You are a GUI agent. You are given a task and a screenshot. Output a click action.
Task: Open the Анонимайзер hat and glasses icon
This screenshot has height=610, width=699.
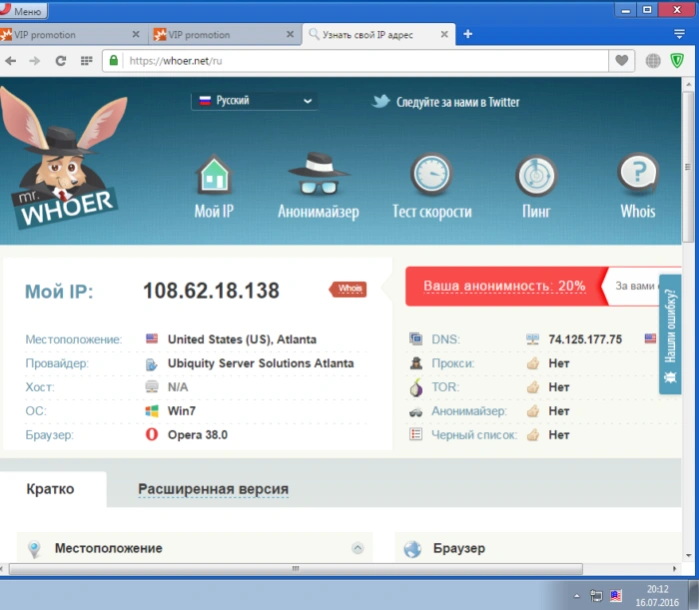[x=318, y=174]
